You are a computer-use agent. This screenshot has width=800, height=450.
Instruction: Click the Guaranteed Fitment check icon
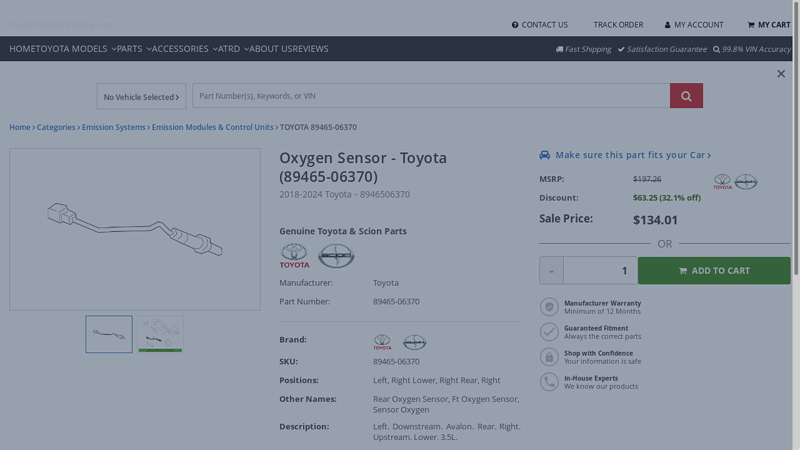click(549, 332)
